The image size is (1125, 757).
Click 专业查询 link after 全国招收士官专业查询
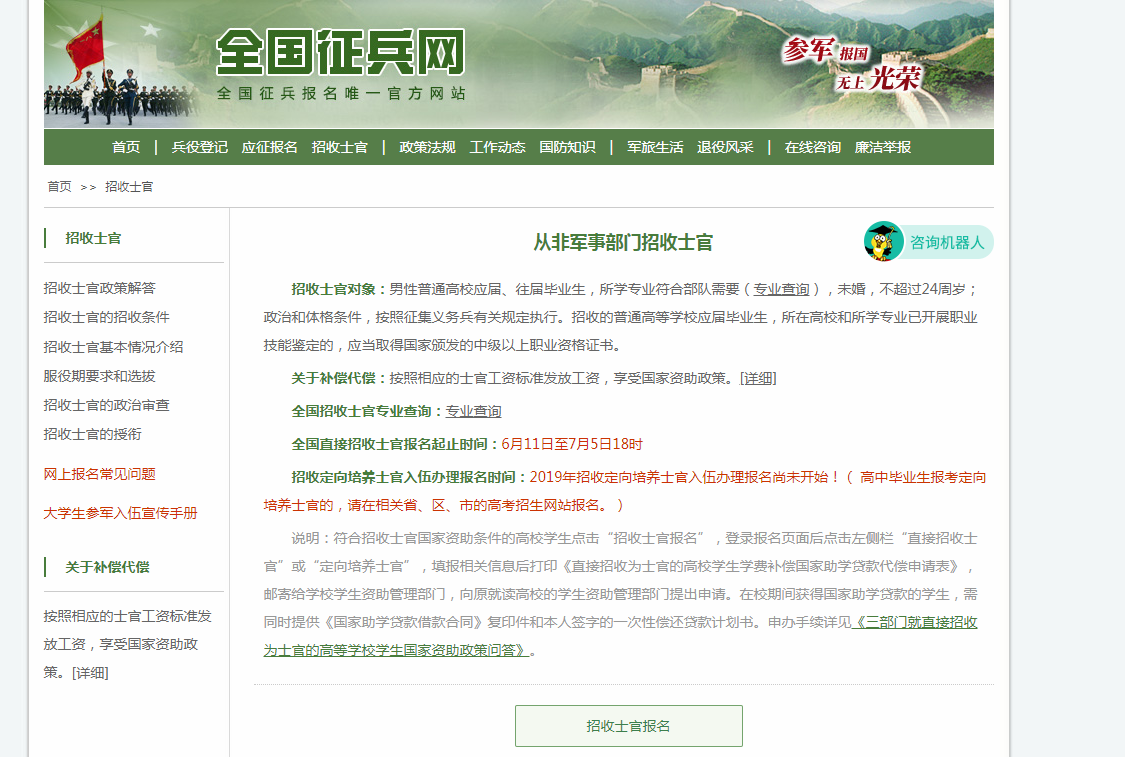click(x=474, y=411)
